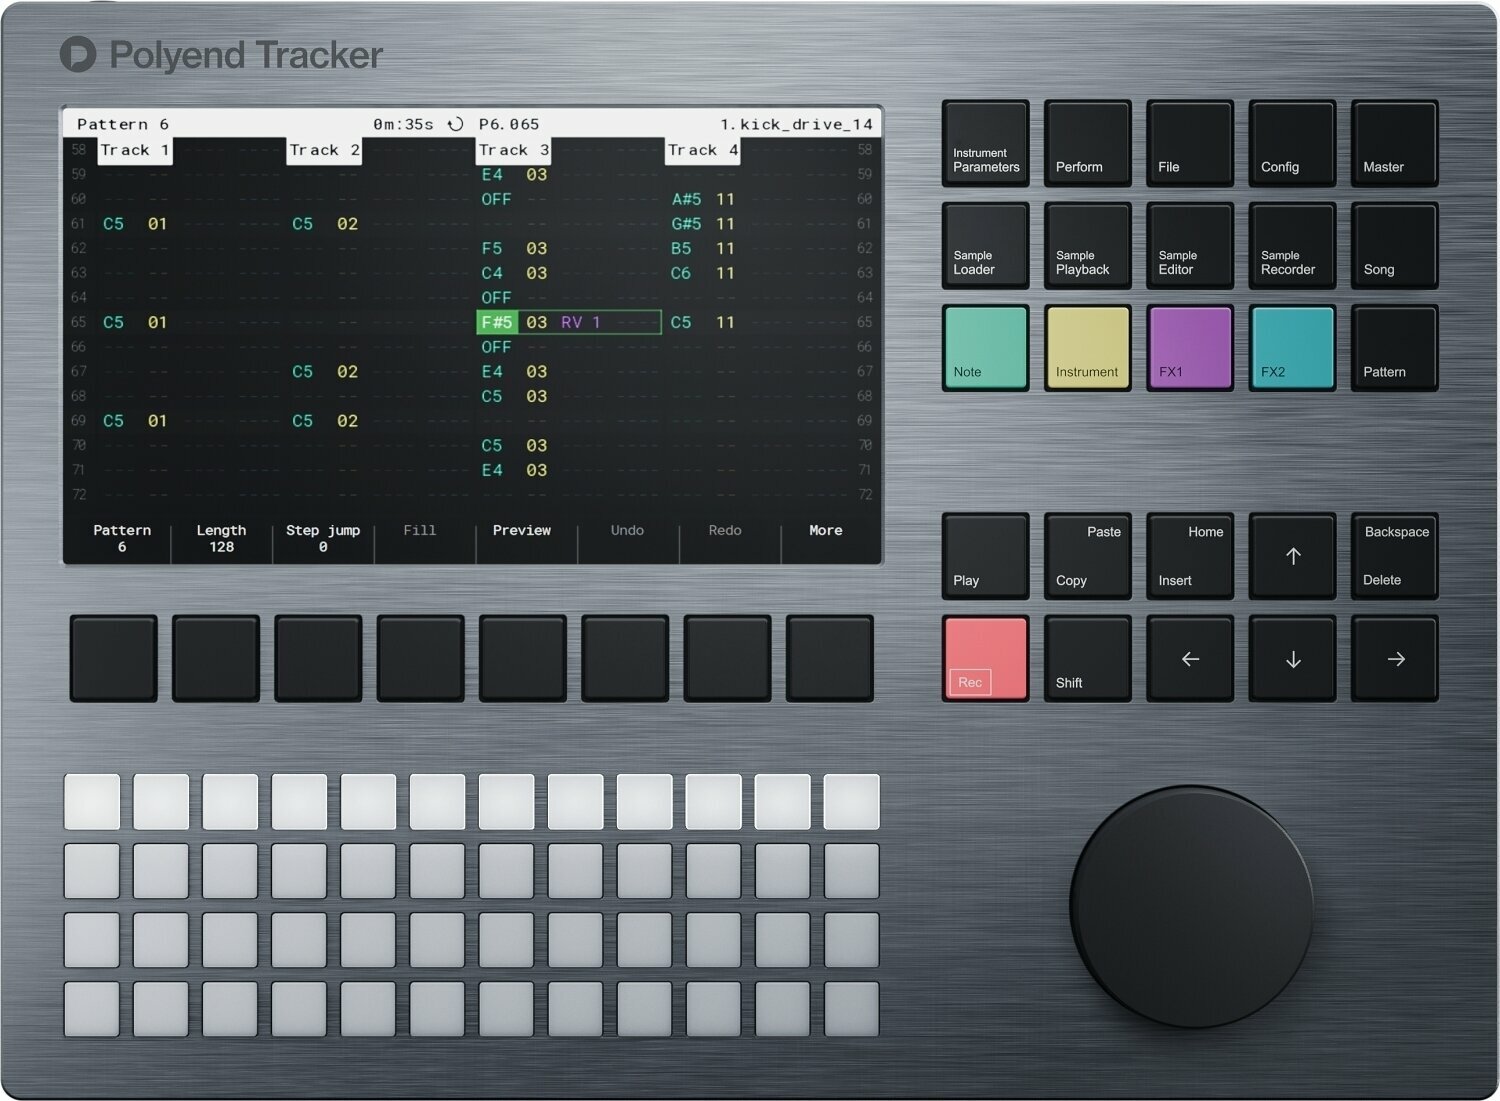The image size is (1500, 1101).
Task: Toggle FX2 column editing
Action: [x=1291, y=347]
